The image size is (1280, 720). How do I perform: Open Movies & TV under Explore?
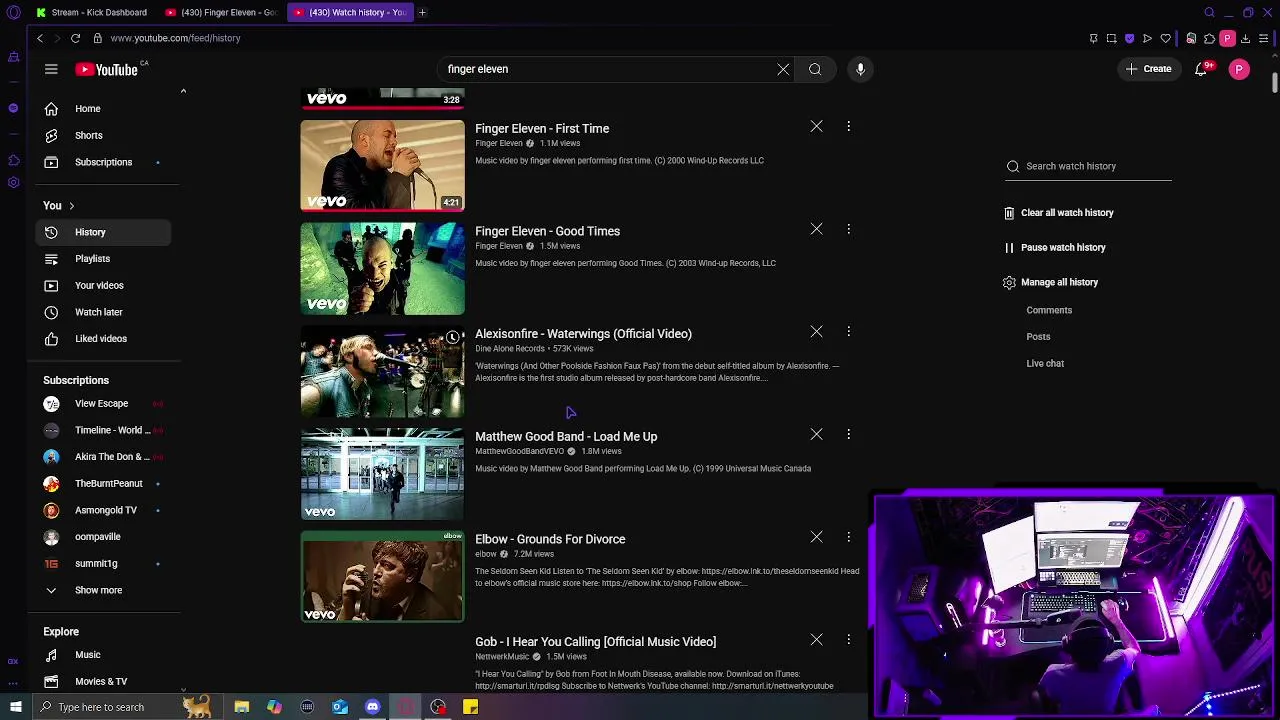coord(104,681)
